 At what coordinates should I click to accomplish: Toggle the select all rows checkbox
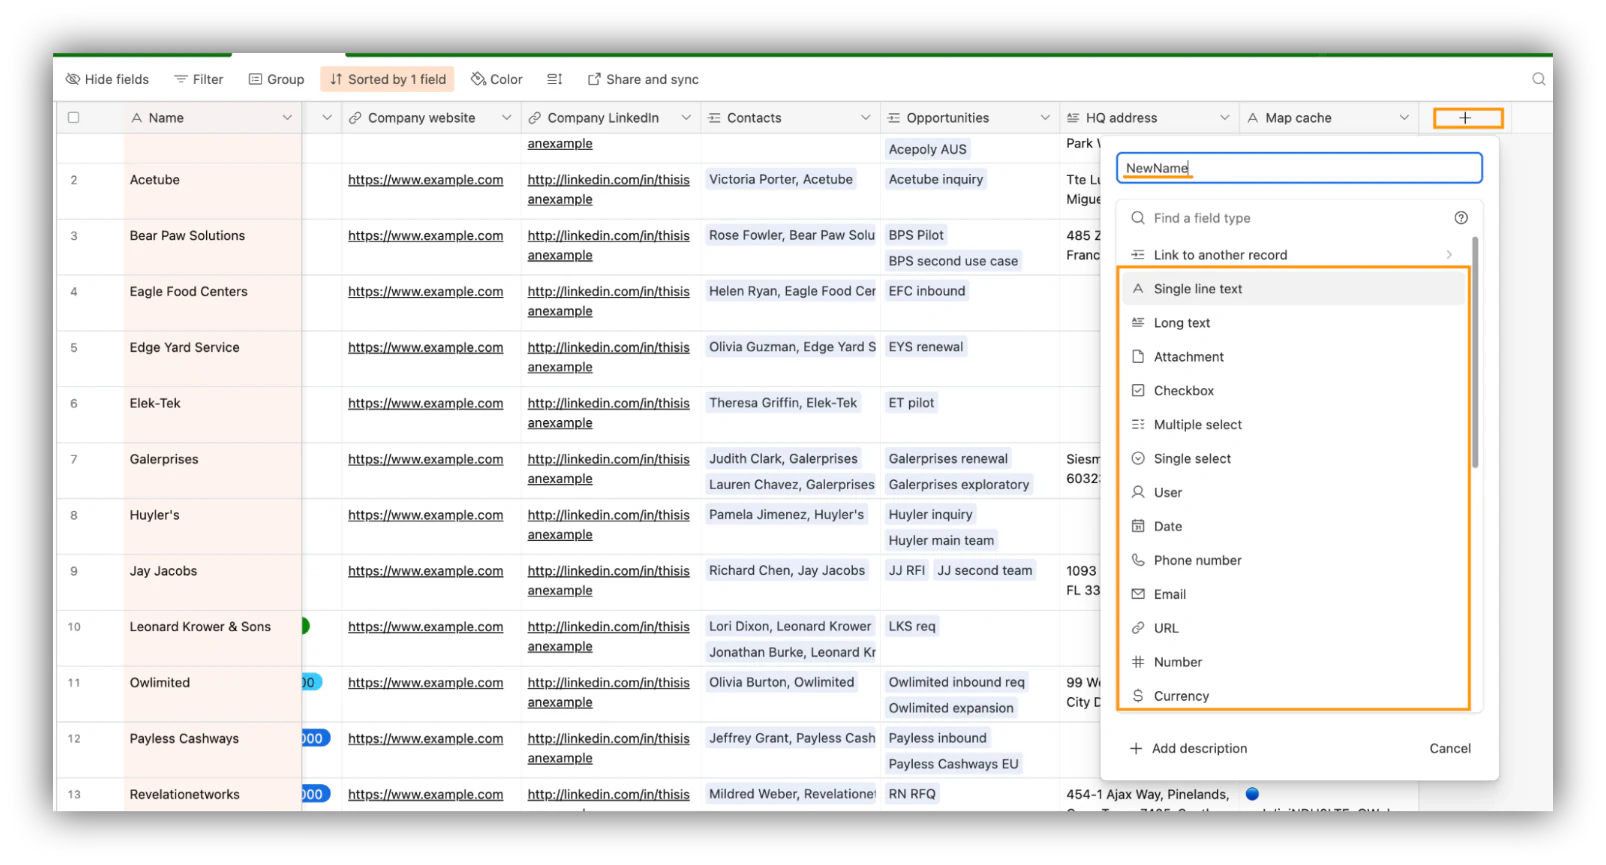click(x=73, y=118)
